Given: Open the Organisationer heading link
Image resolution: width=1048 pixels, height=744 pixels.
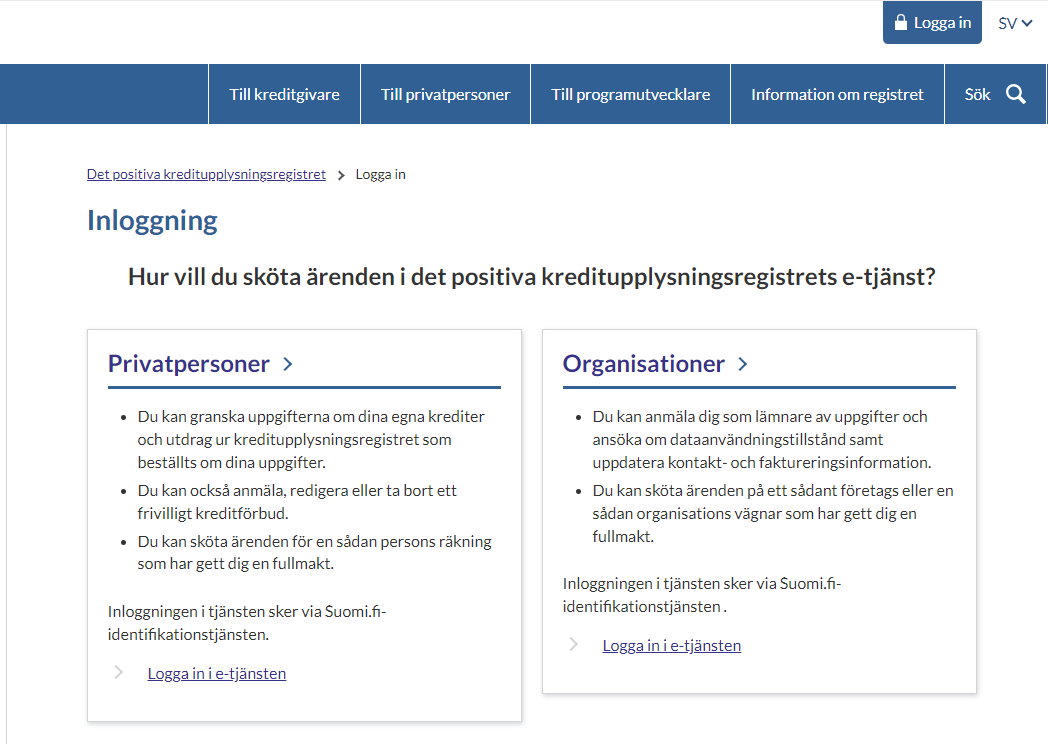Looking at the screenshot, I should click(643, 364).
